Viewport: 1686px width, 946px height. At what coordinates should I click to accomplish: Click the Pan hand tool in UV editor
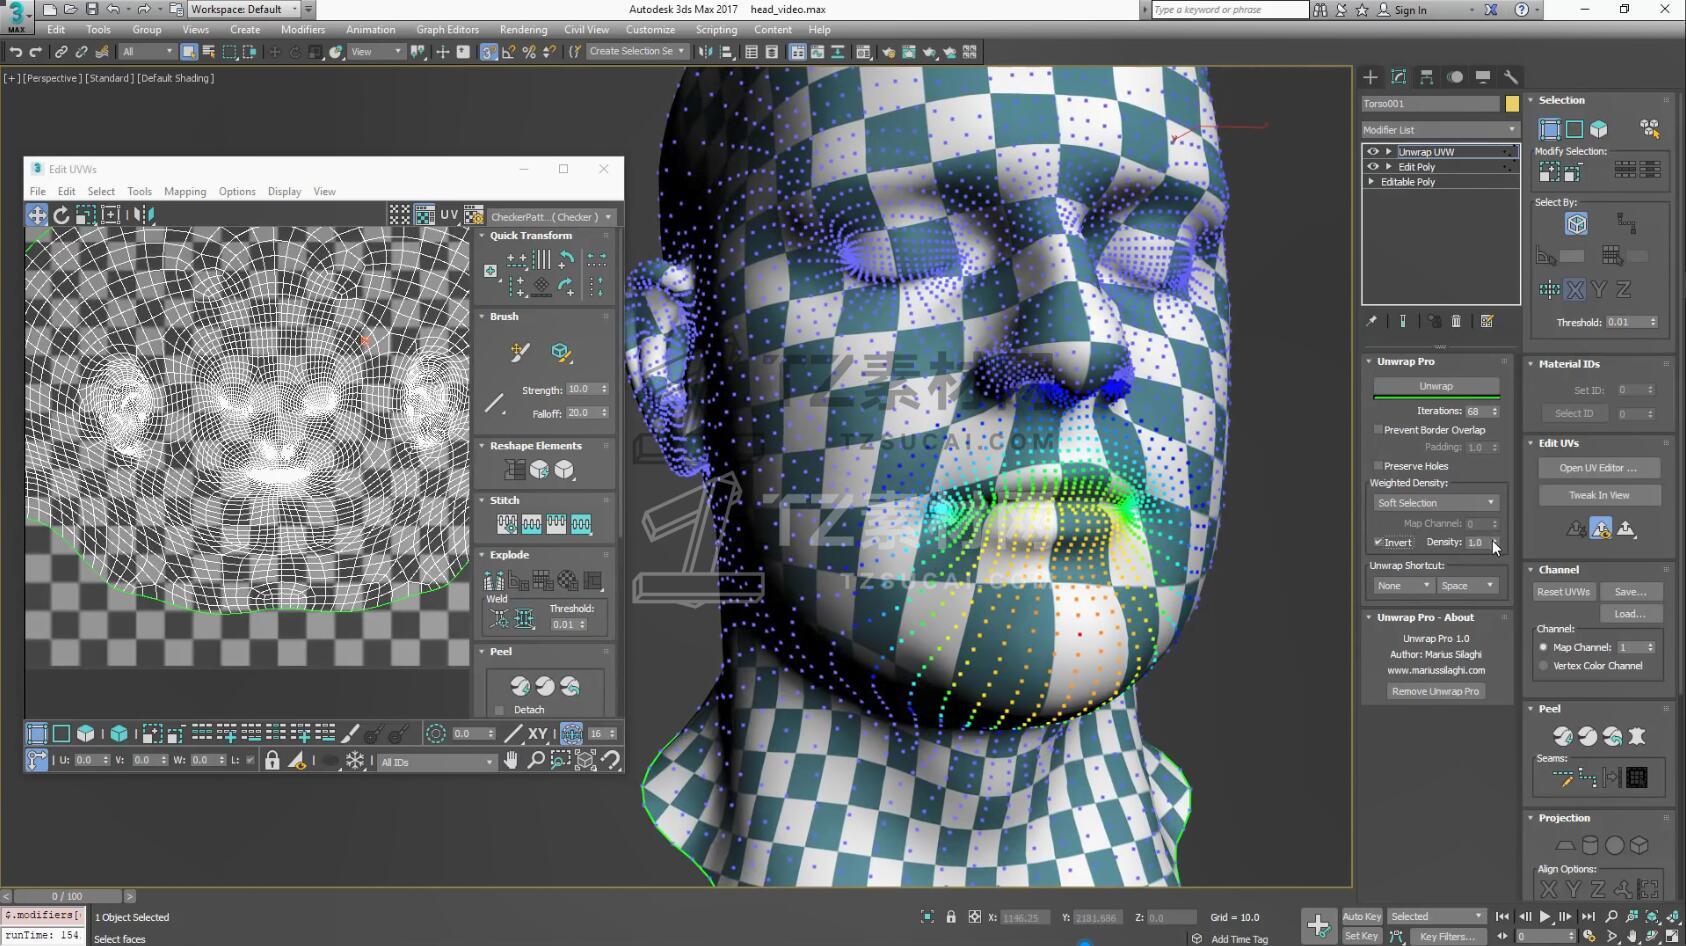[511, 761]
